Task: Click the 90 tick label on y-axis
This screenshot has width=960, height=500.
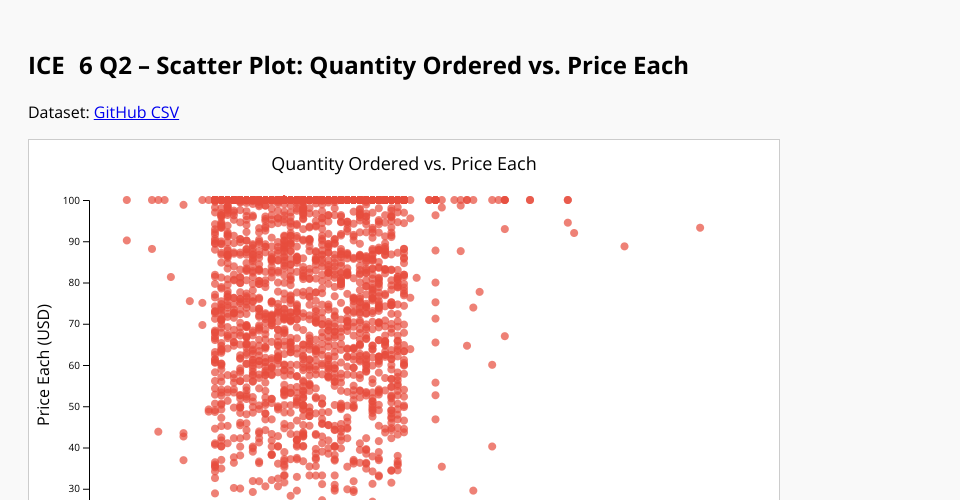Action: (73, 241)
